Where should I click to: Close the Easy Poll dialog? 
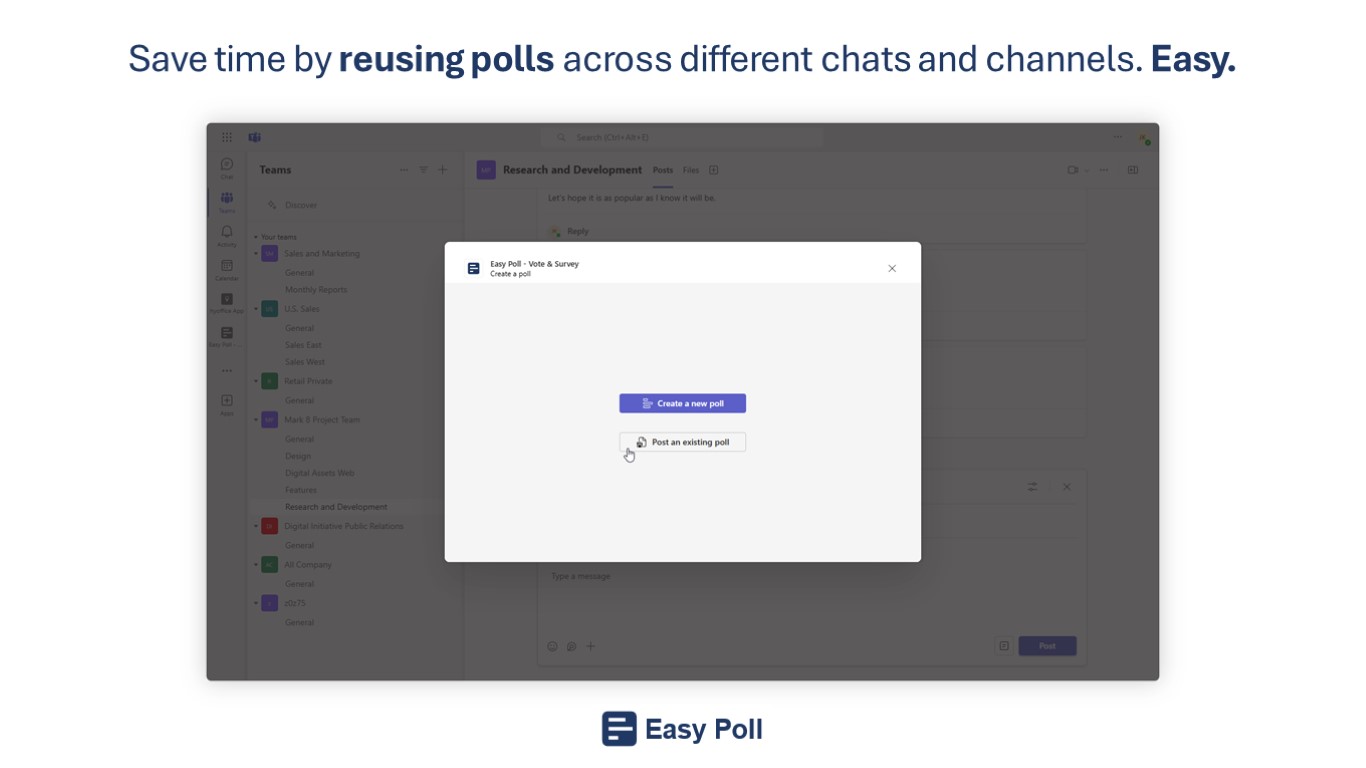click(x=892, y=268)
